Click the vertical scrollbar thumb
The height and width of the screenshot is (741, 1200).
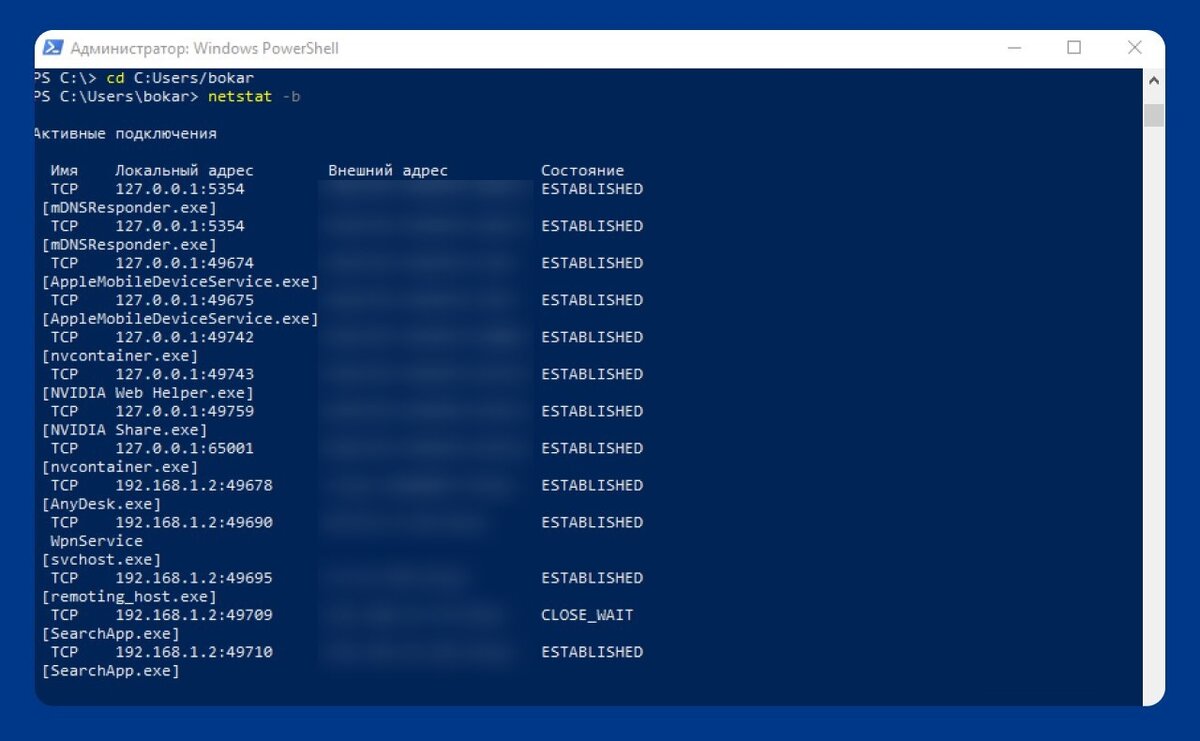tap(1153, 115)
